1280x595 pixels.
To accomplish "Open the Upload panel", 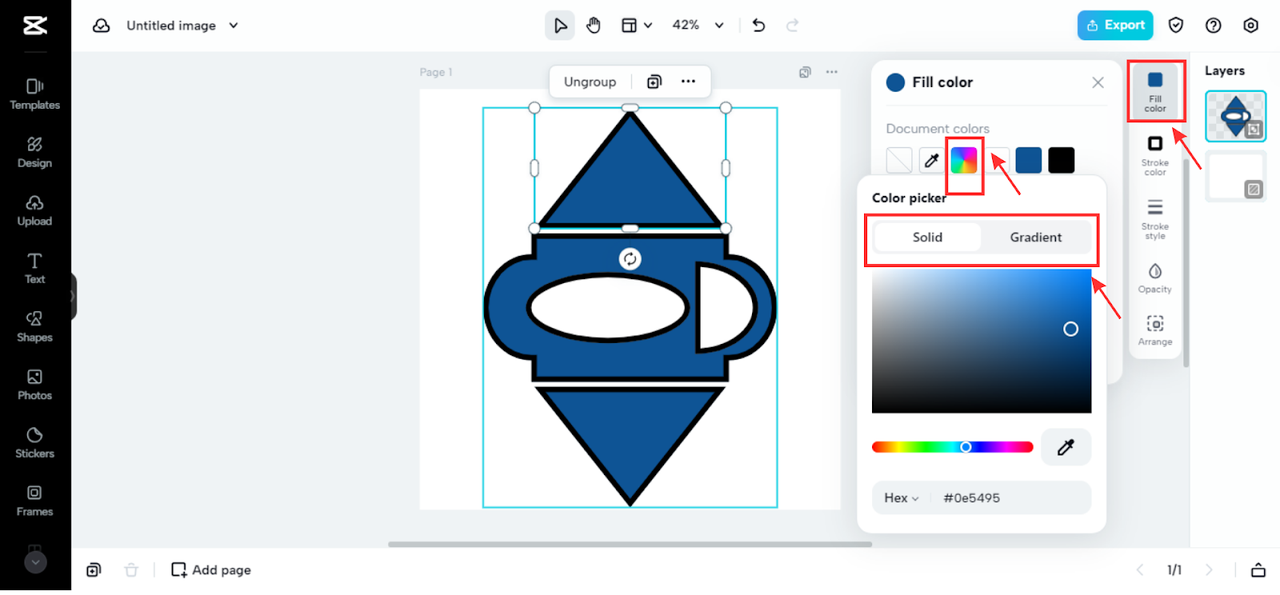I will (35, 210).
